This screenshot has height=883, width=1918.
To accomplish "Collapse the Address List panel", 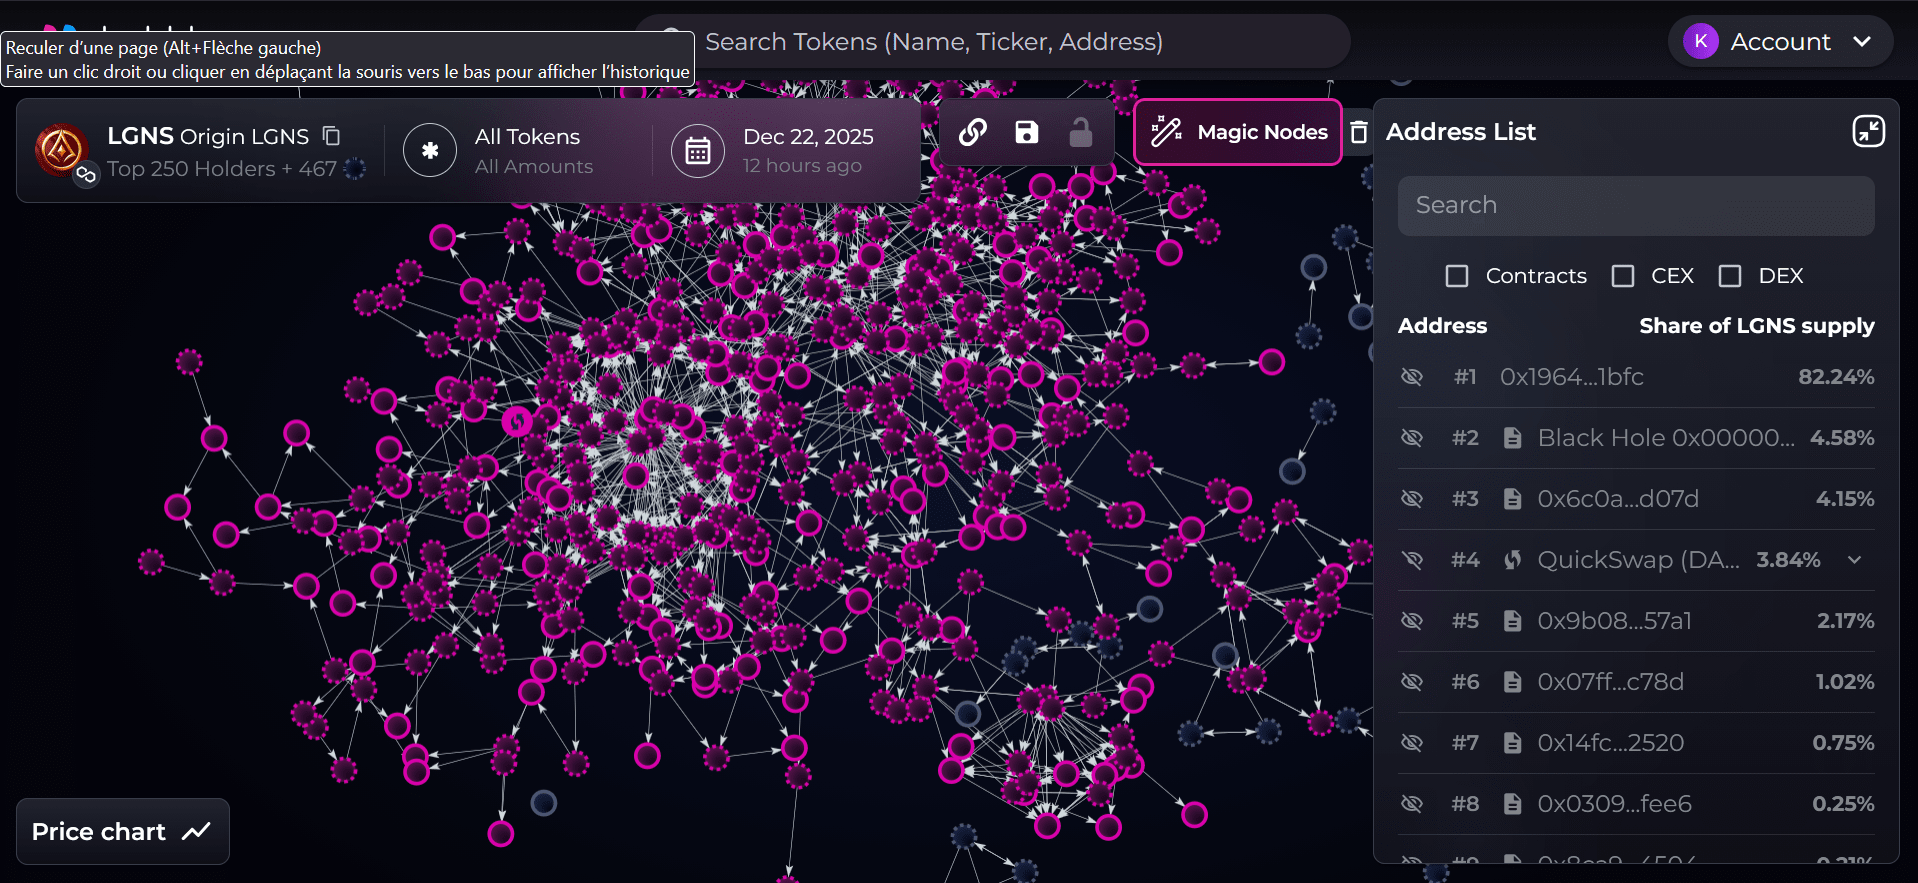I will pyautogui.click(x=1868, y=131).
